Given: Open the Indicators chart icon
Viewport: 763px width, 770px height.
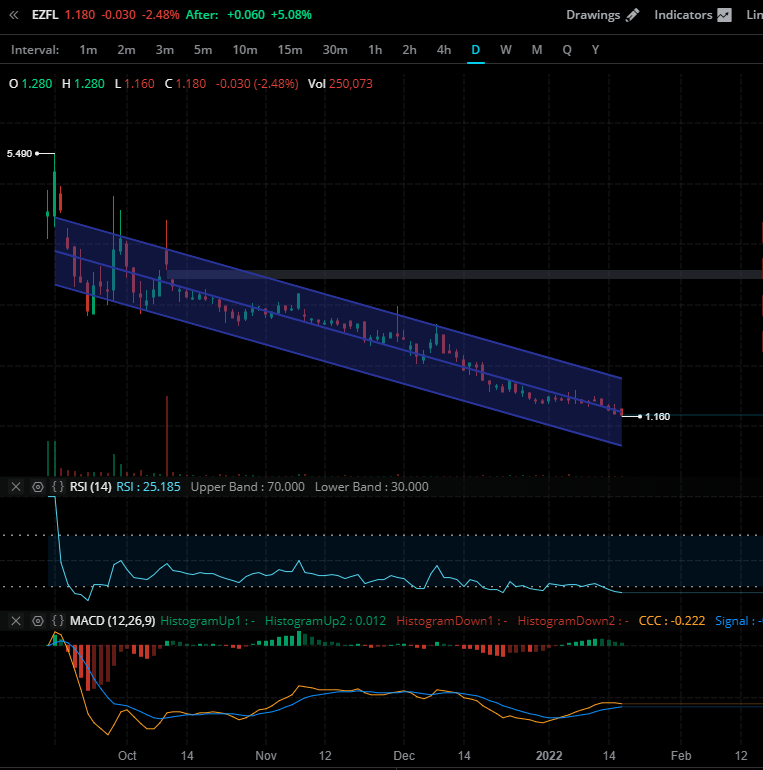Looking at the screenshot, I should click(x=724, y=15).
